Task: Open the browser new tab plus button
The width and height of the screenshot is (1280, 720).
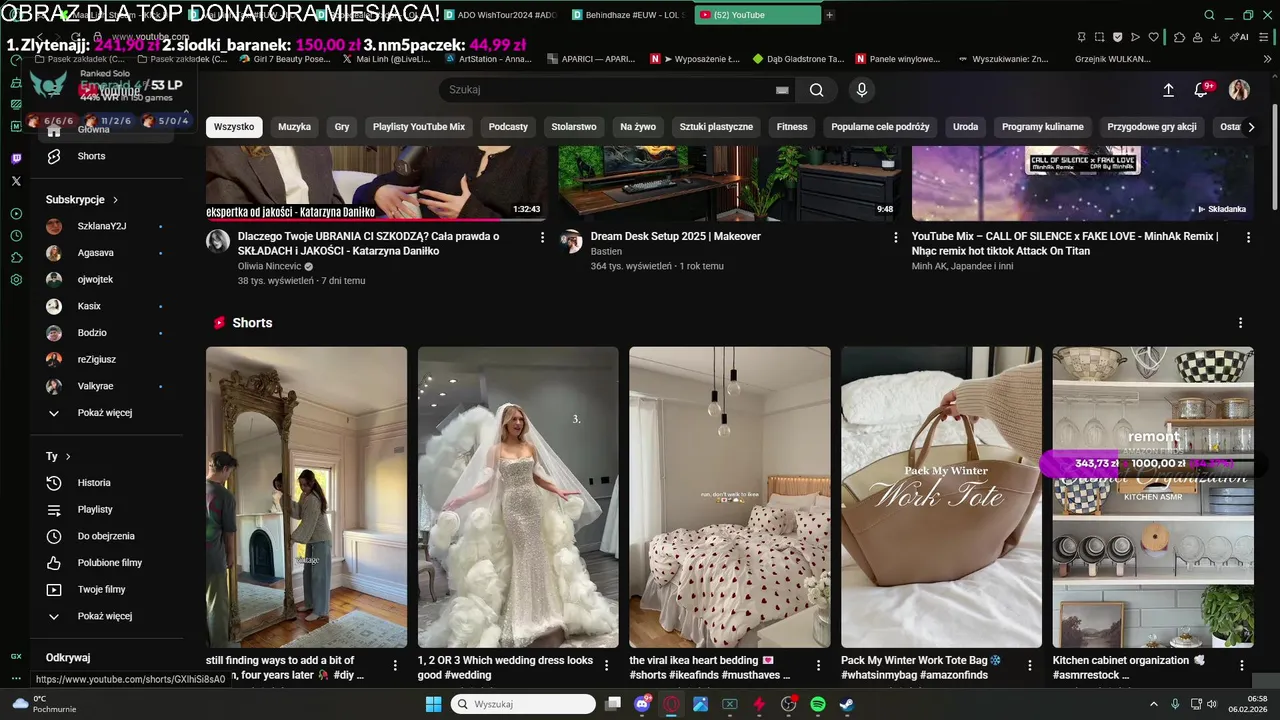Action: (x=829, y=15)
